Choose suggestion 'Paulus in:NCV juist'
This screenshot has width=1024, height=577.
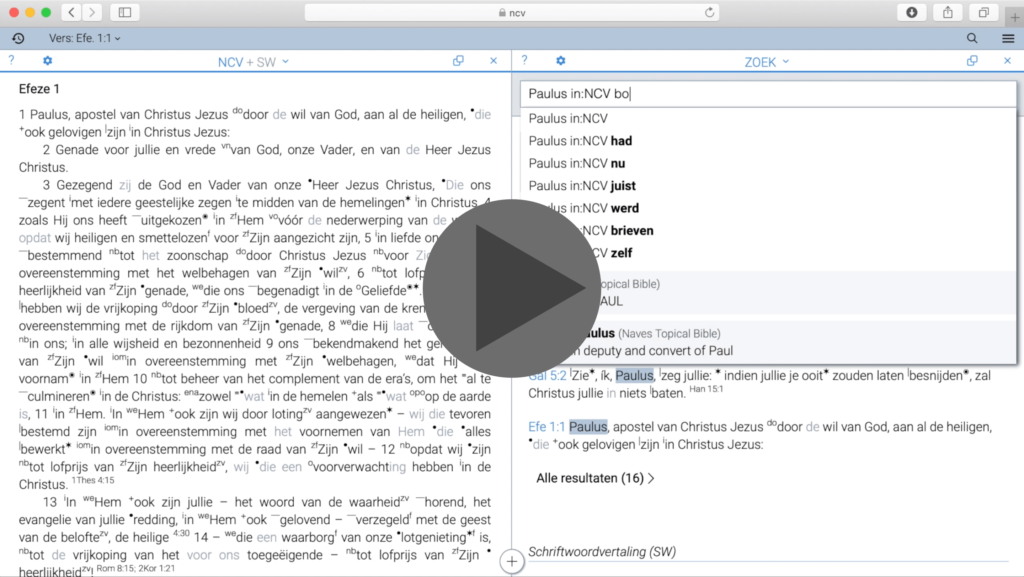click(768, 186)
